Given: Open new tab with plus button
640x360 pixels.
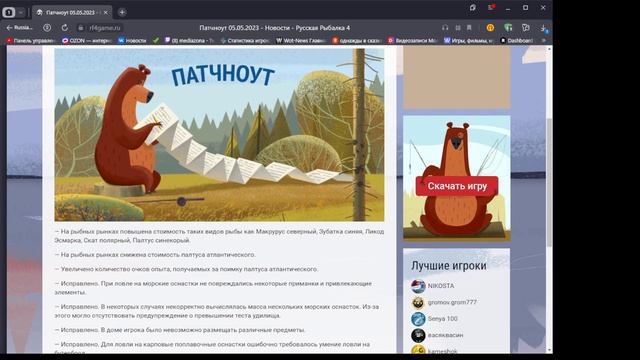Looking at the screenshot, I should tap(122, 12).
